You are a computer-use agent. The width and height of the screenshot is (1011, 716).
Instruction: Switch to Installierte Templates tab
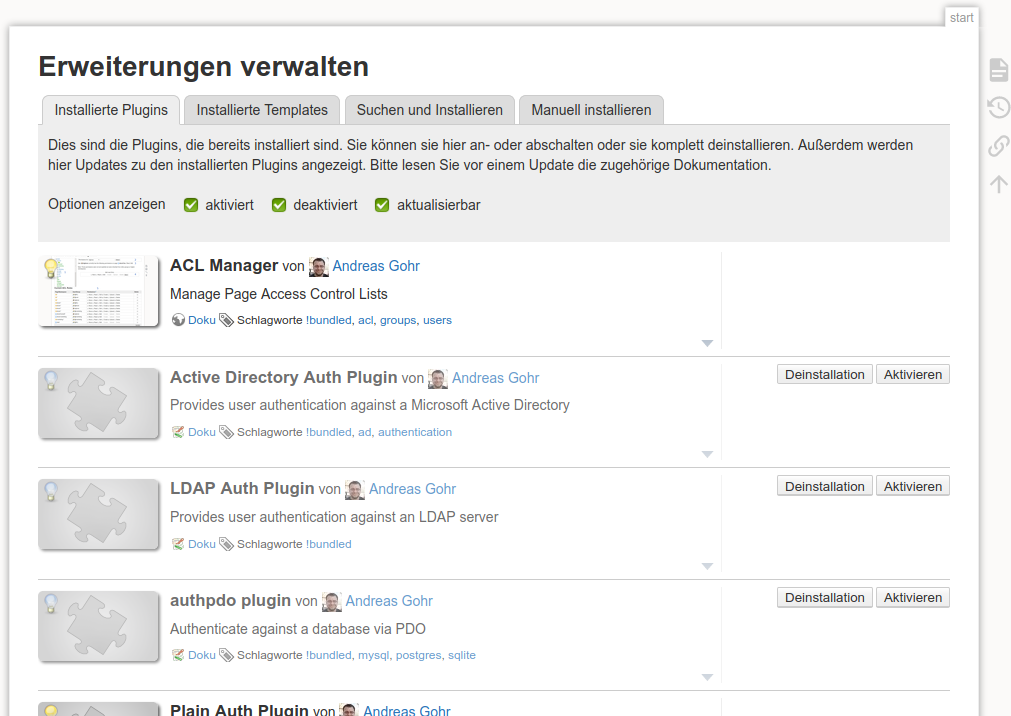(262, 110)
